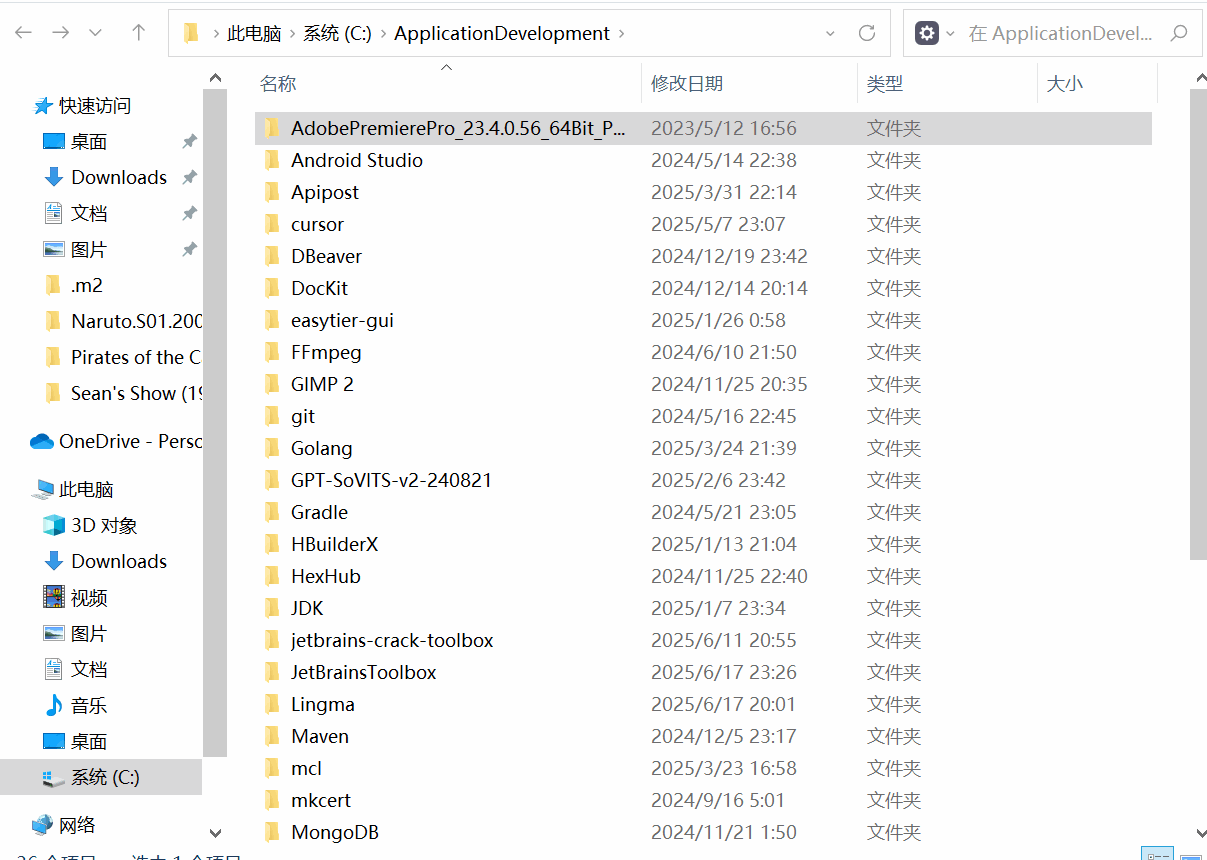This screenshot has width=1207, height=860.
Task: Refresh the ApplicationDevelopment folder view
Action: (867, 33)
